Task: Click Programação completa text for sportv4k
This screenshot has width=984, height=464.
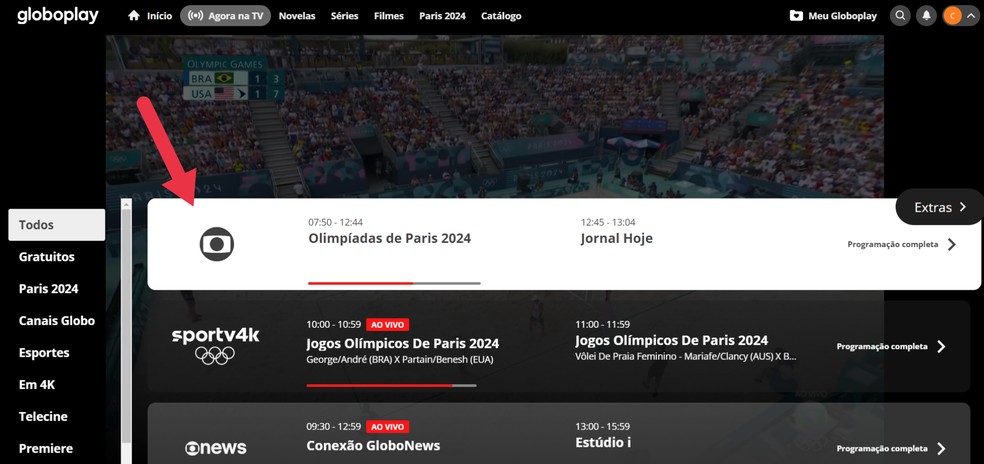Action: 882,347
